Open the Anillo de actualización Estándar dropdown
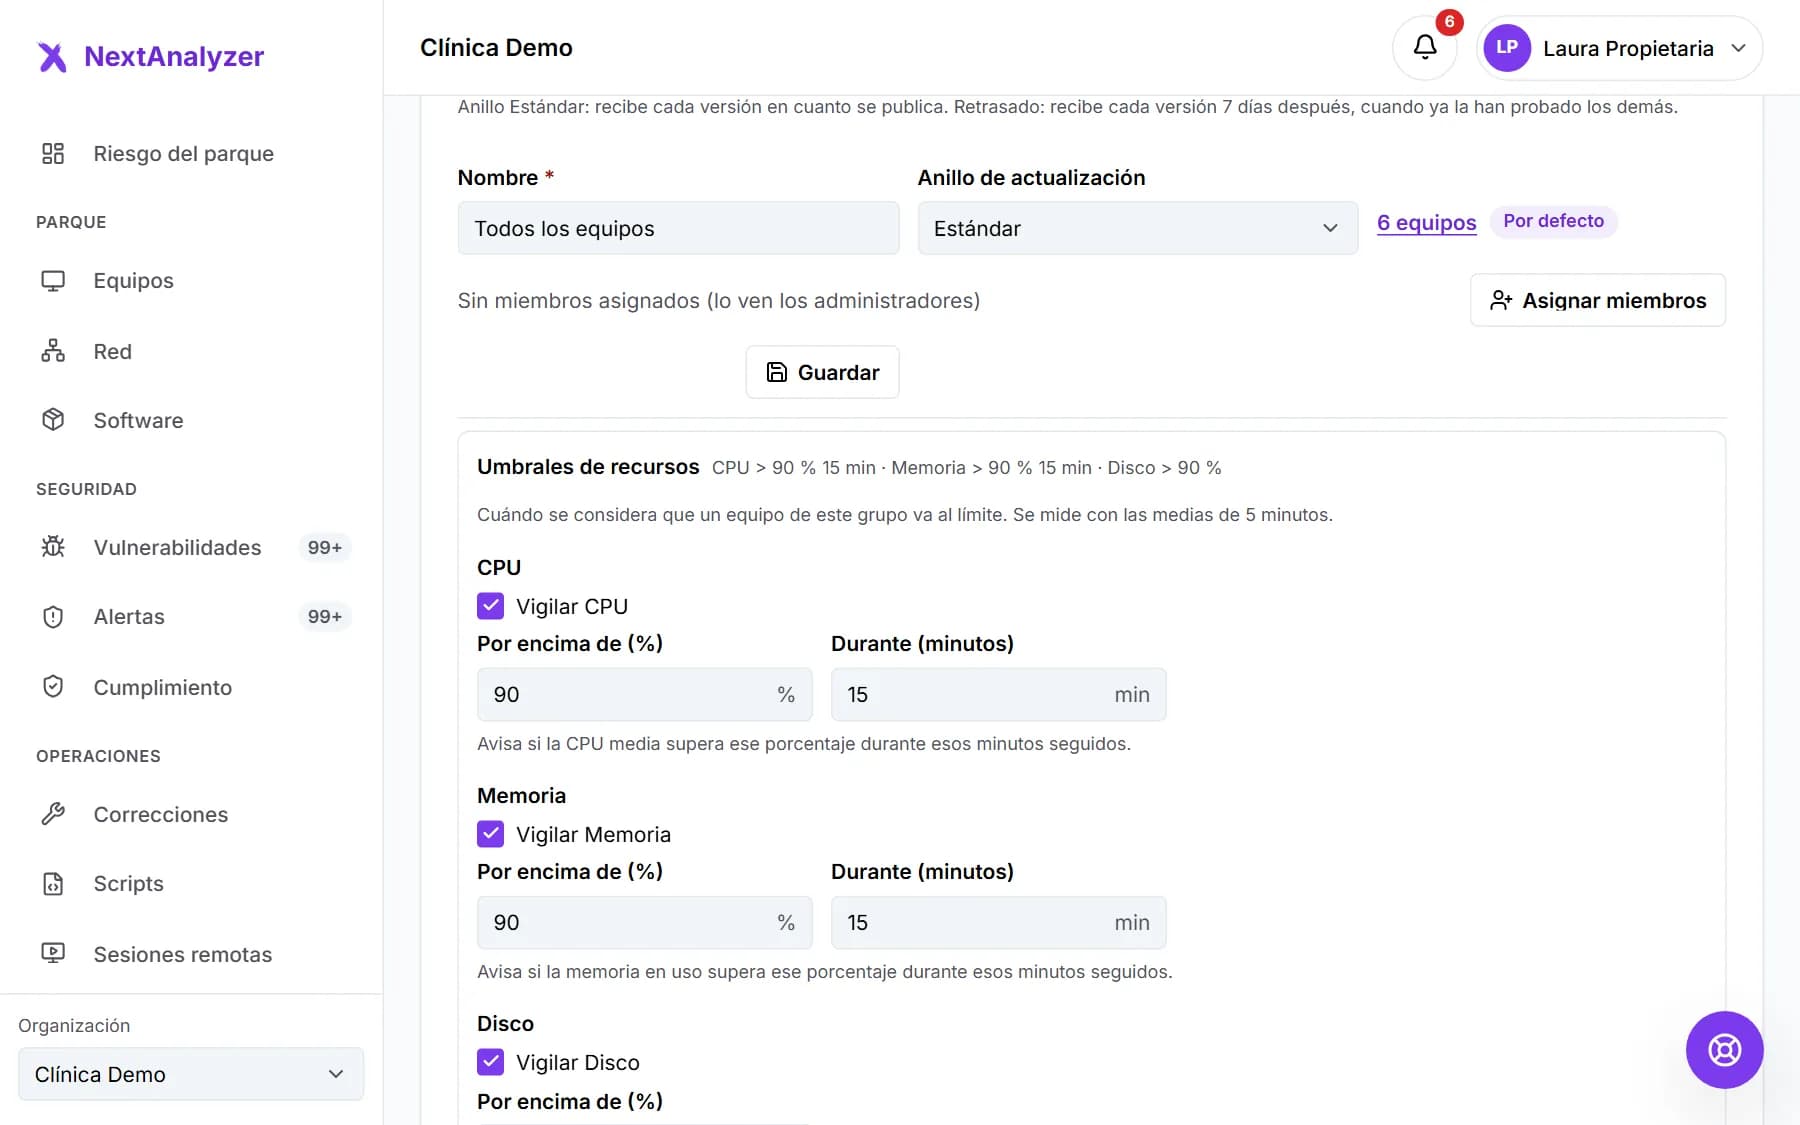This screenshot has width=1800, height=1125. coord(1137,228)
